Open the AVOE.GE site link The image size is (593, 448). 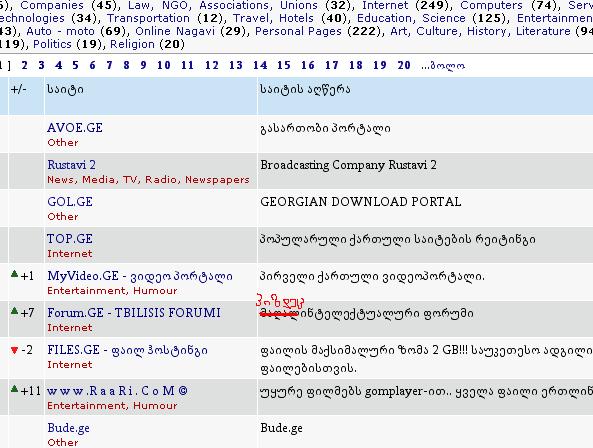point(75,128)
